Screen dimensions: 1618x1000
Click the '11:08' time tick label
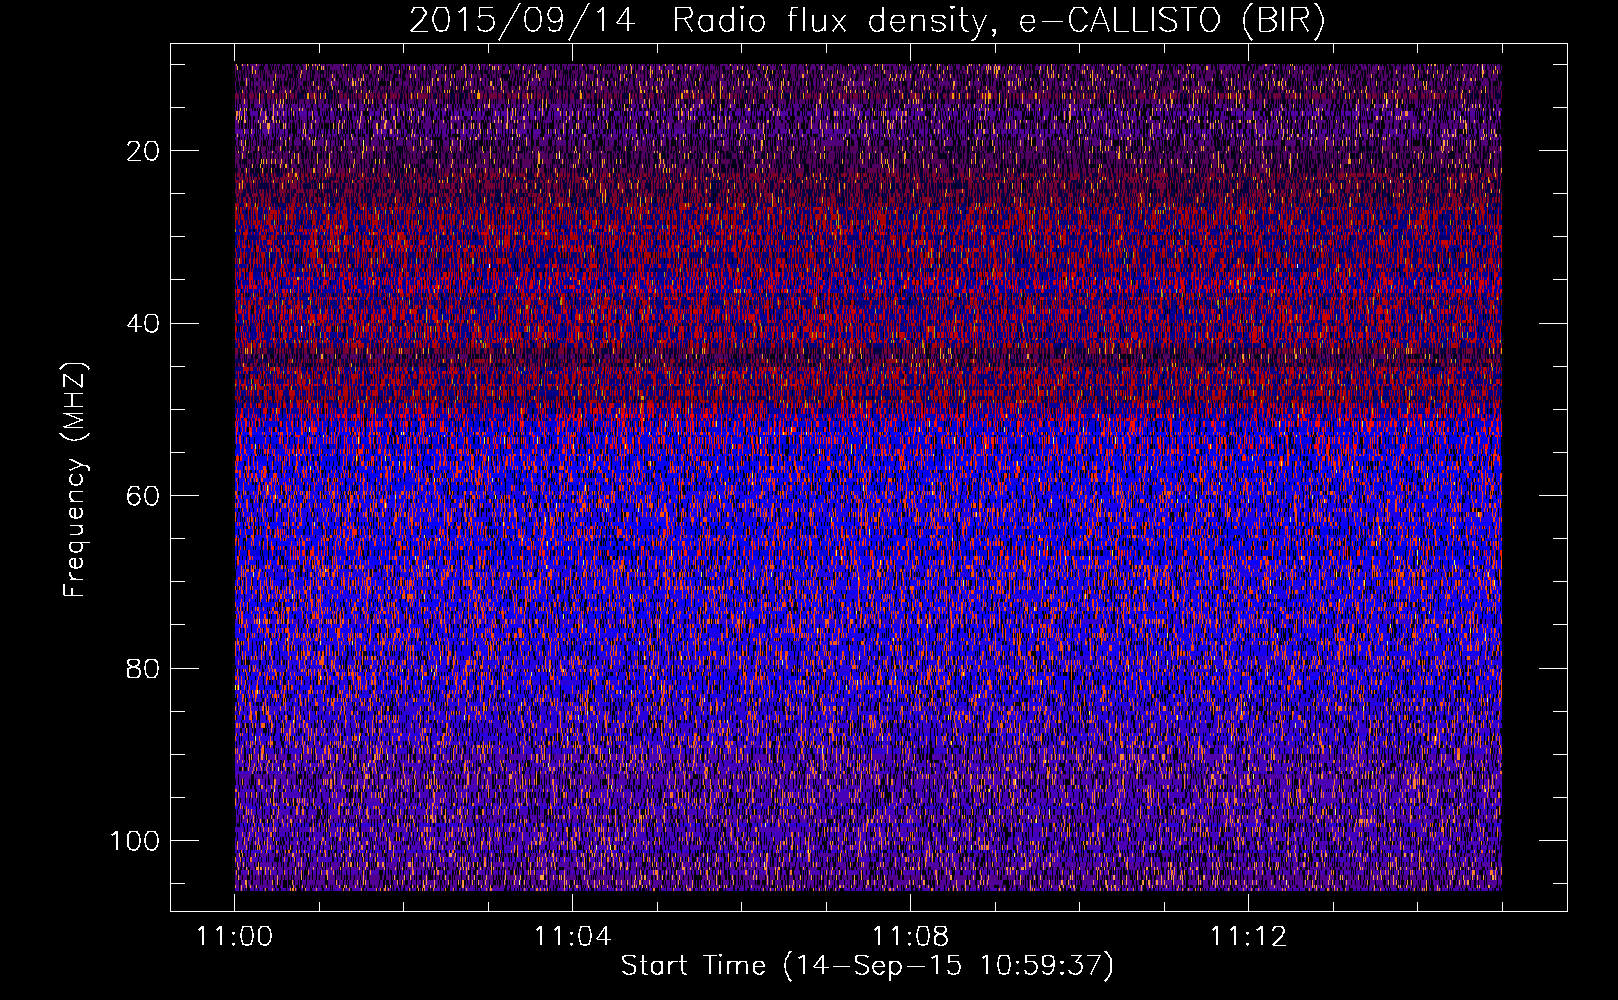click(910, 937)
